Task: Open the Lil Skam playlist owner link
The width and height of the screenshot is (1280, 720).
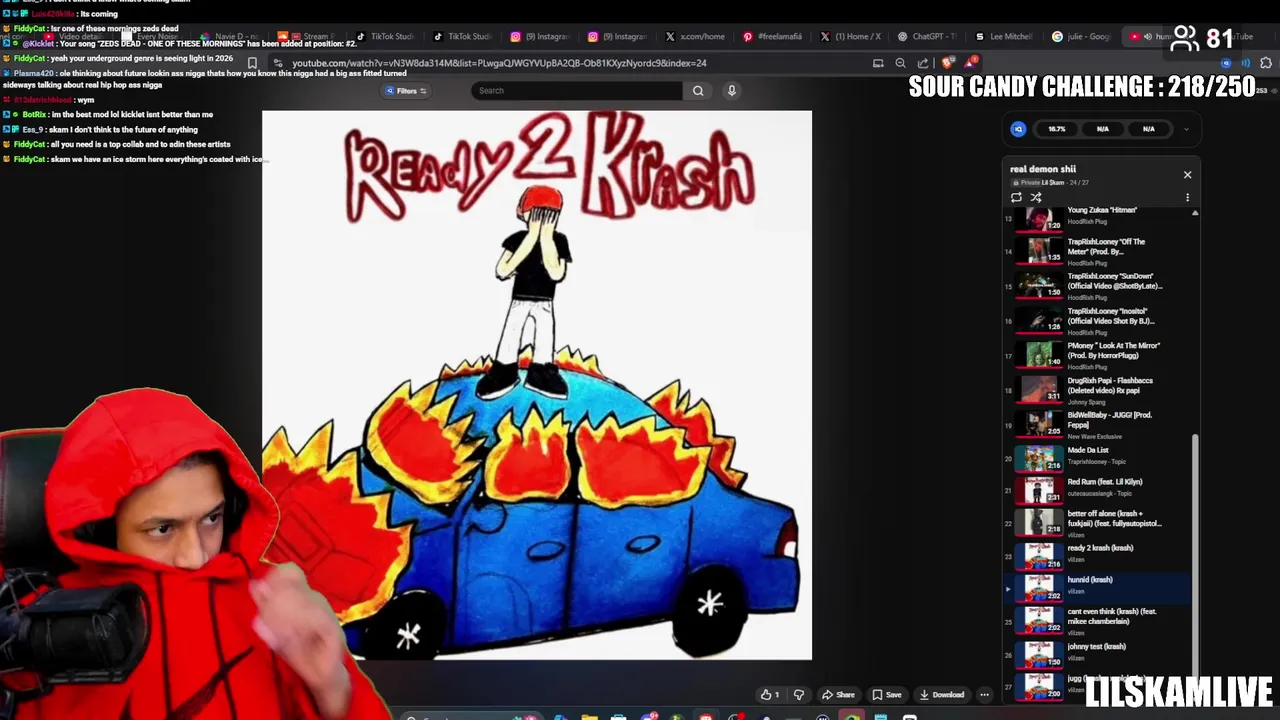Action: tap(1054, 183)
